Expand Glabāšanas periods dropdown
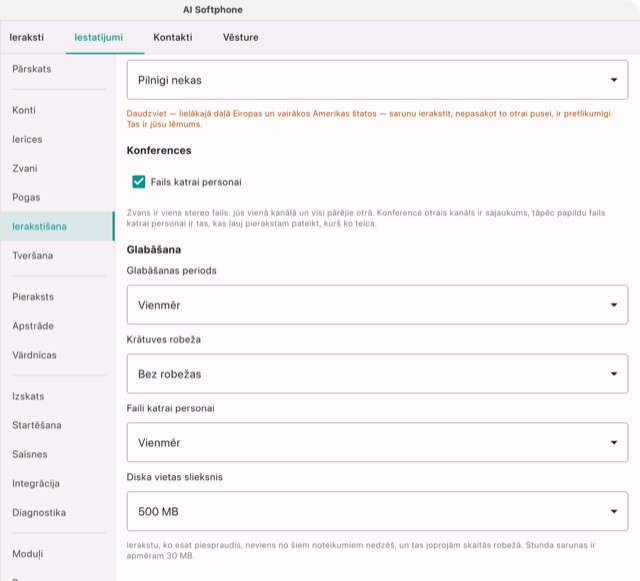Viewport: 640px width, 581px height. pyautogui.click(x=377, y=305)
